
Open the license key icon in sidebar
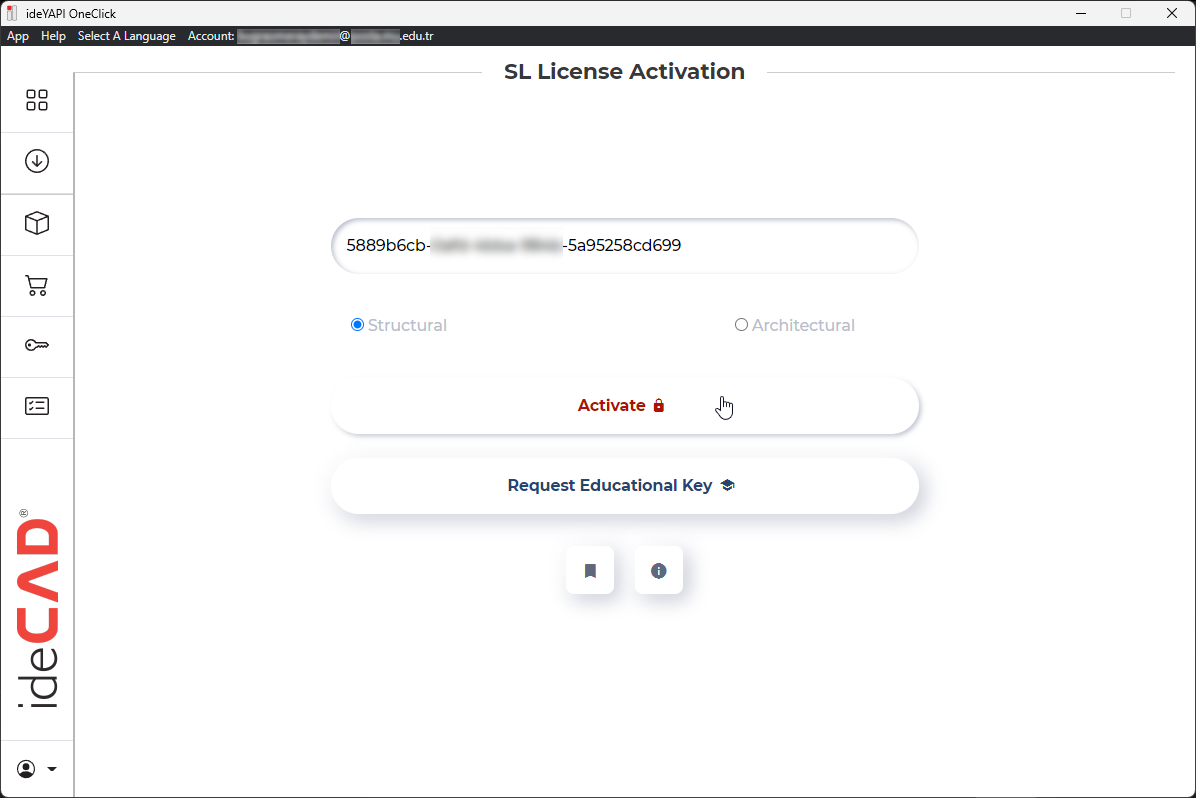point(37,346)
